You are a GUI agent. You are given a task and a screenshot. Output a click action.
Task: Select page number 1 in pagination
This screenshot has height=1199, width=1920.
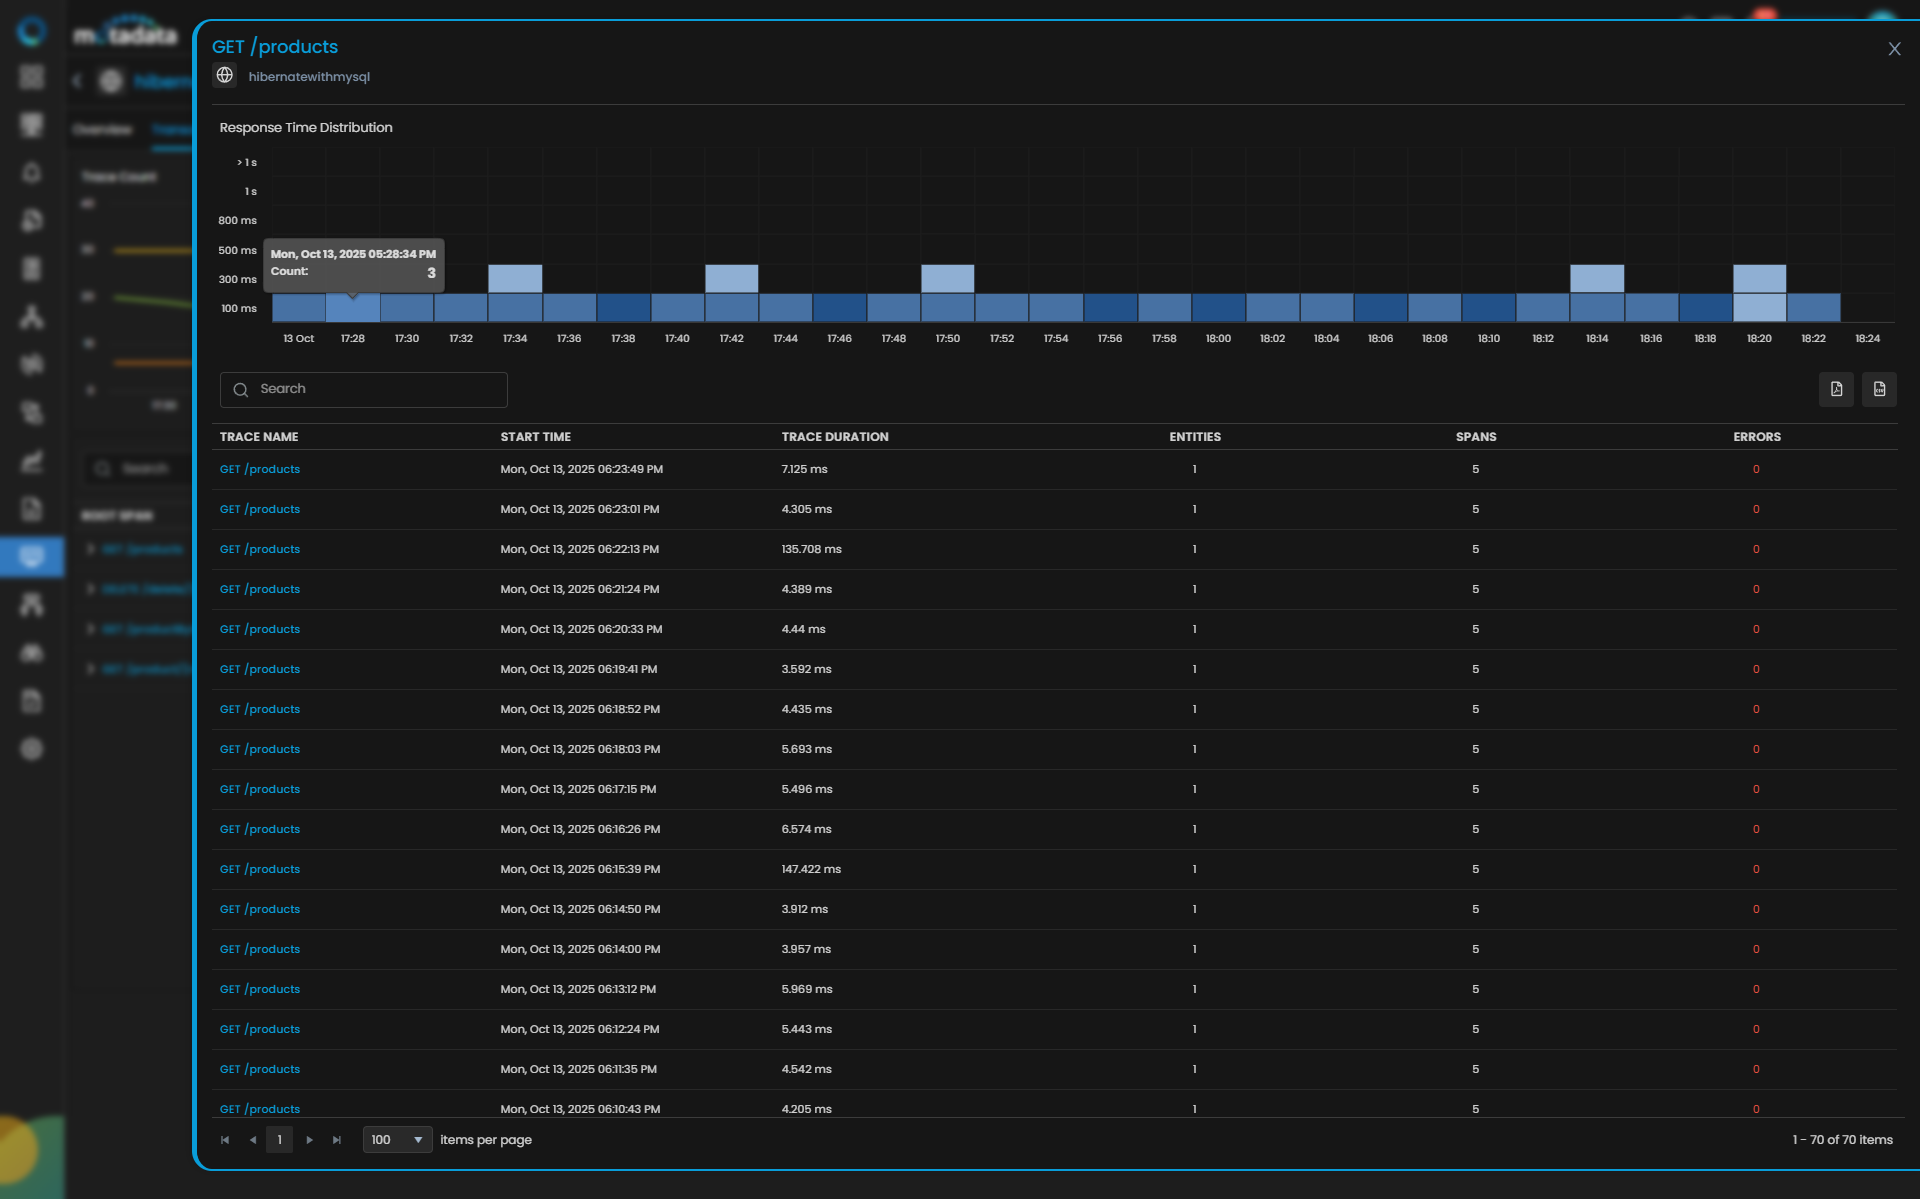279,1140
